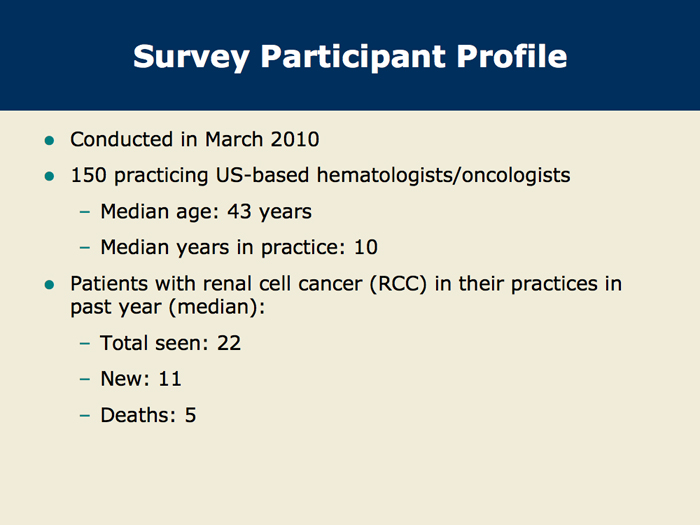The image size is (700, 525).
Task: Click the dash before 'Median years in practice'
Action: click(85, 247)
